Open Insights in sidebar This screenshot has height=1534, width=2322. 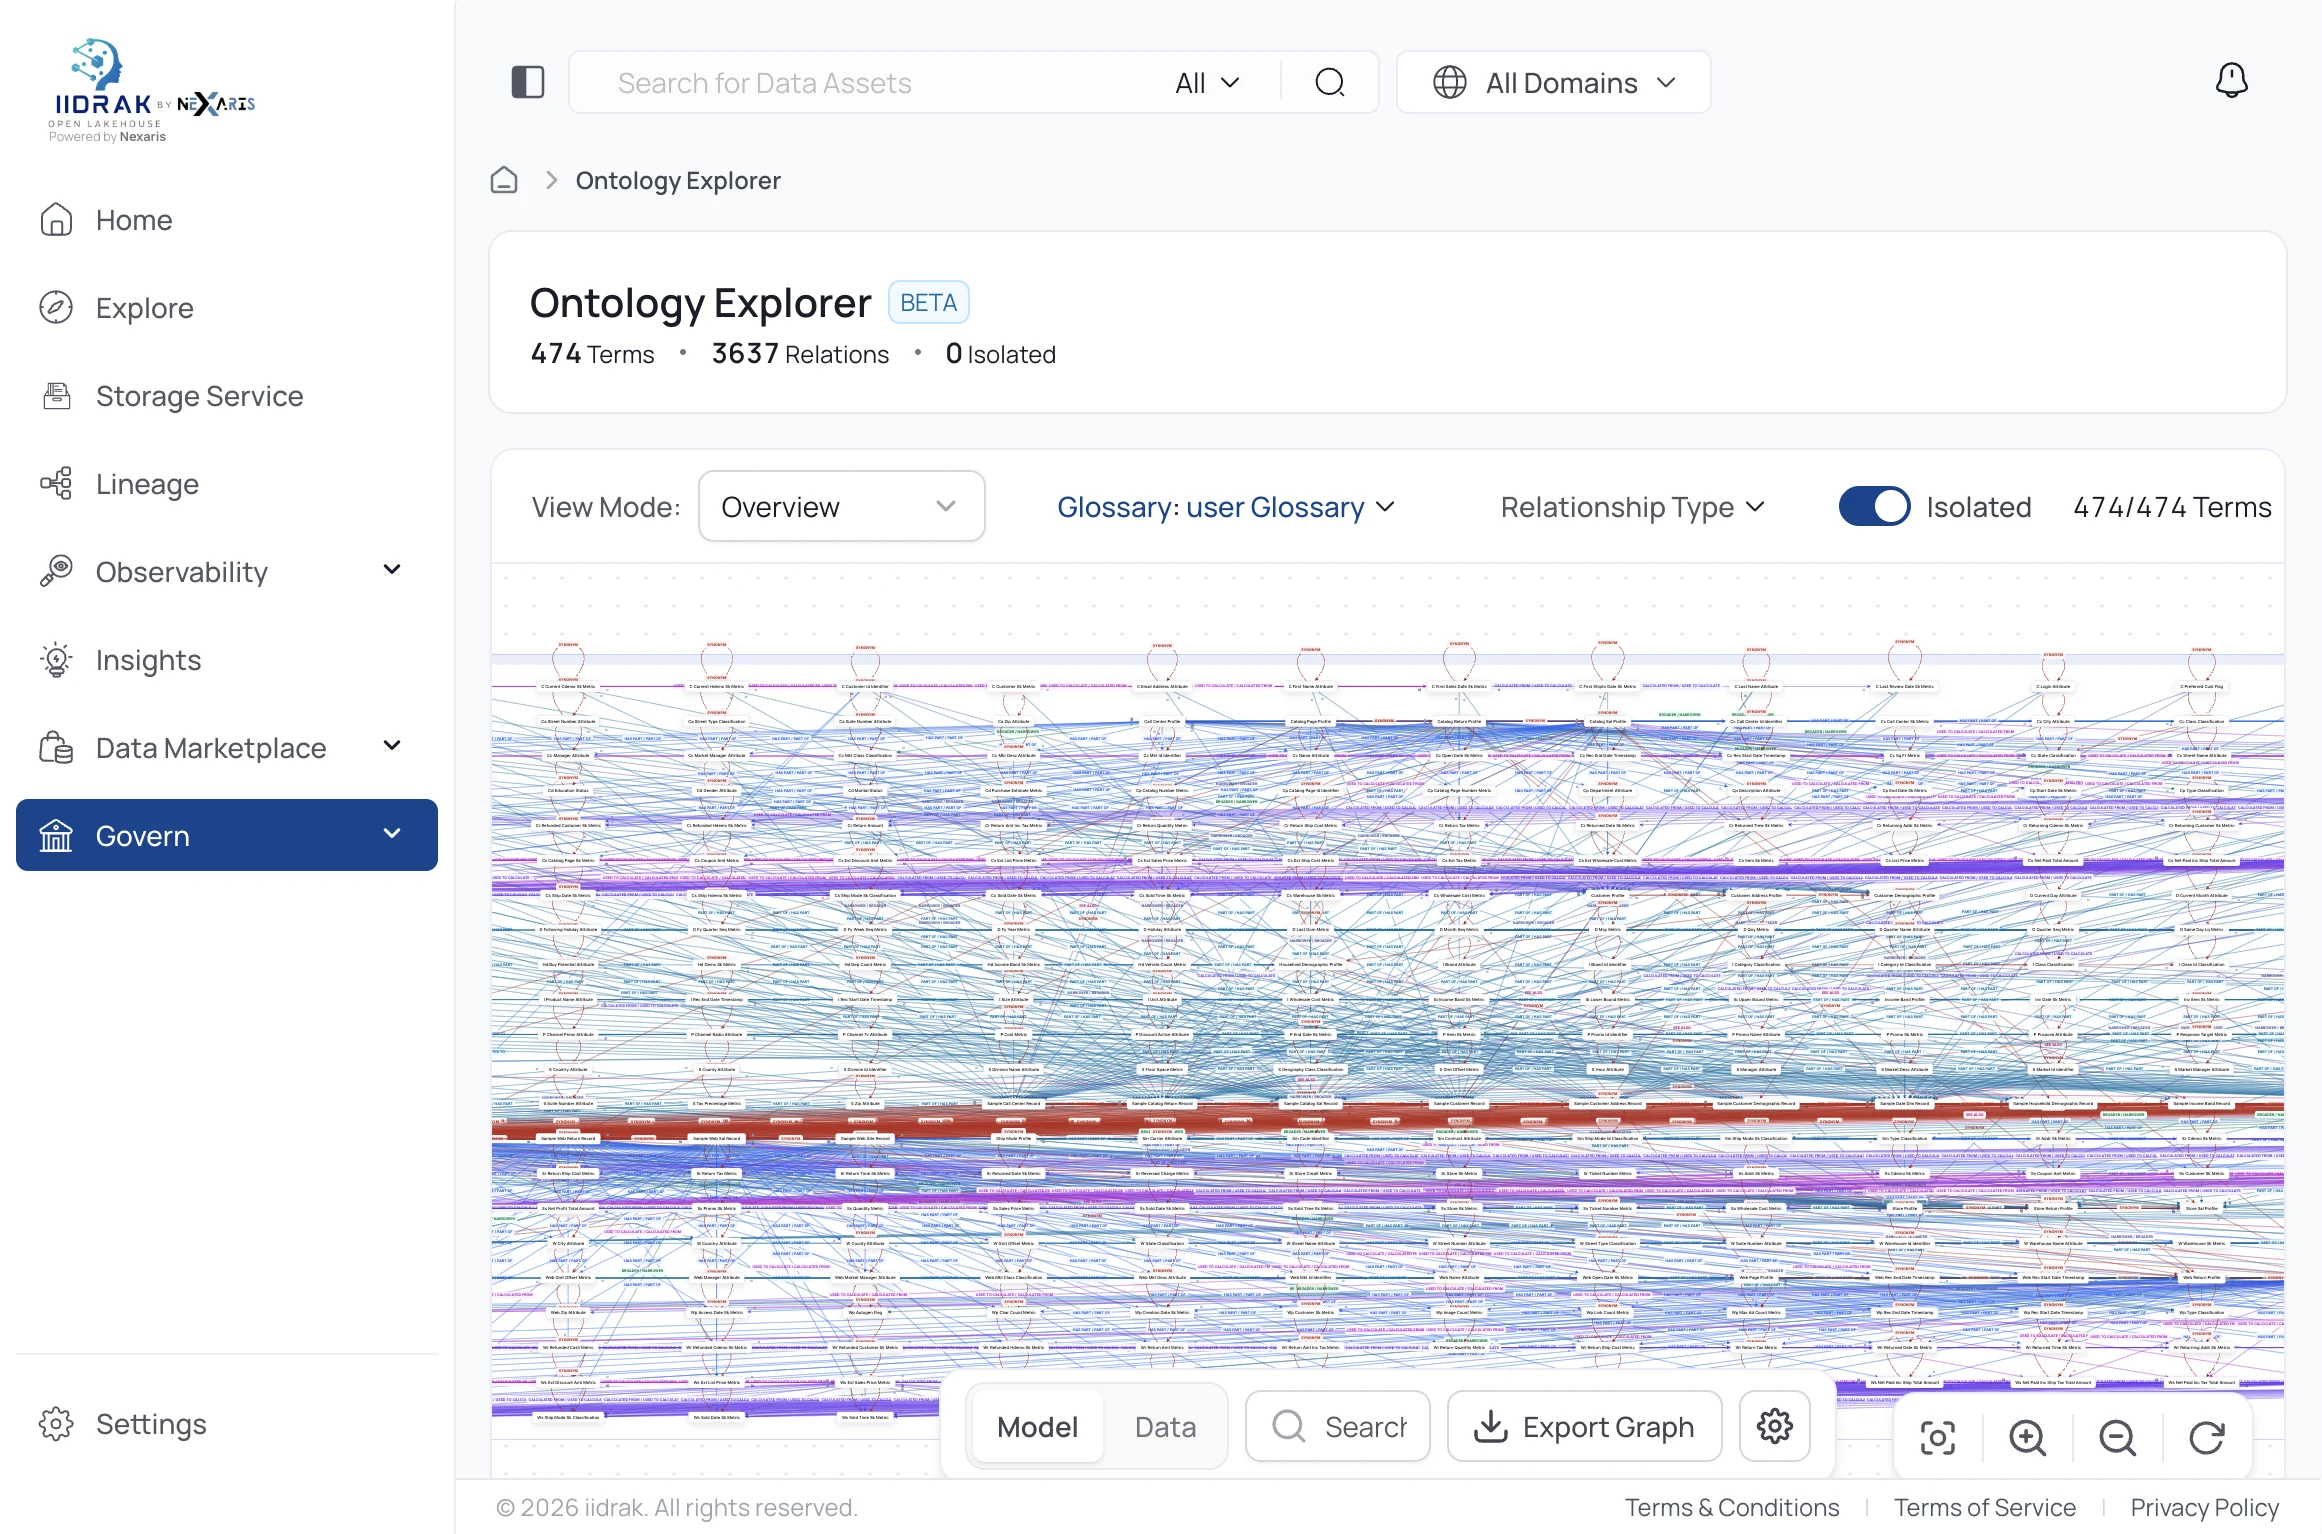(227, 660)
